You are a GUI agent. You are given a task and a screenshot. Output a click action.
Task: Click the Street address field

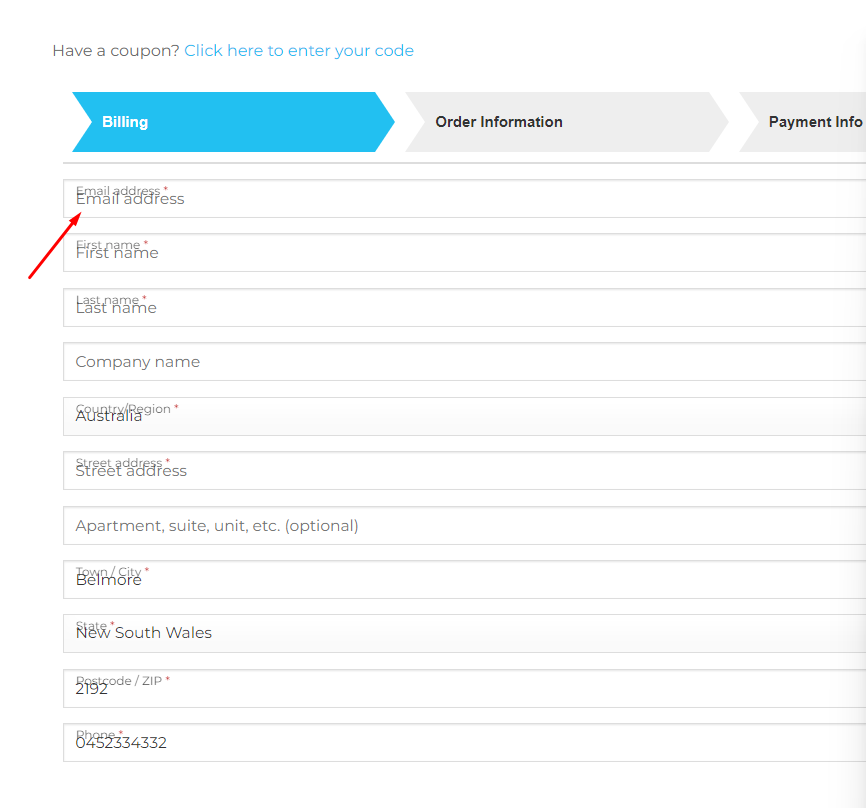464,471
